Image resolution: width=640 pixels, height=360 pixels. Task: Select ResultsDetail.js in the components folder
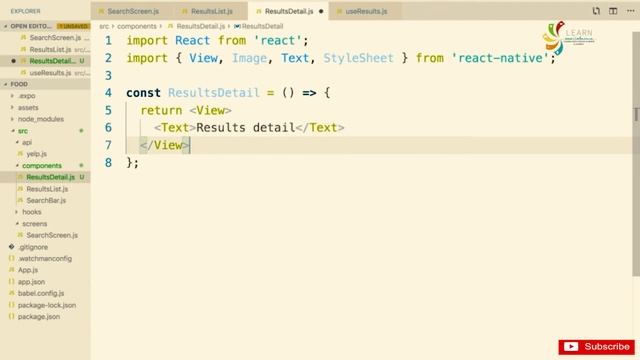[x=50, y=177]
